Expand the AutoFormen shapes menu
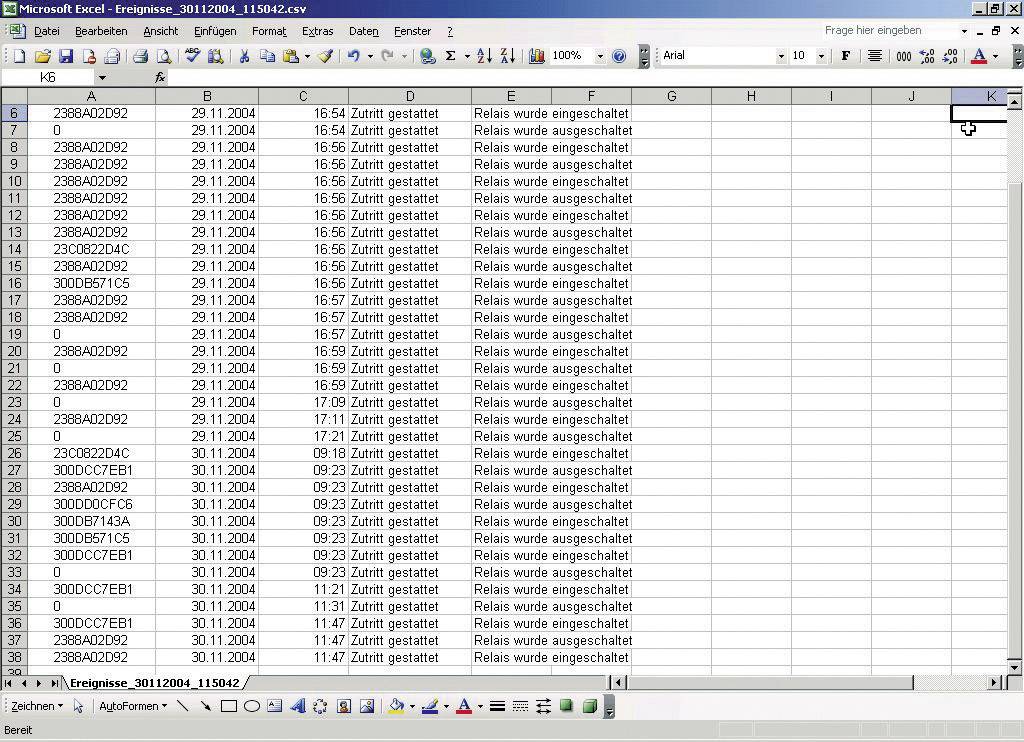The image size is (1024, 742). coord(165,706)
